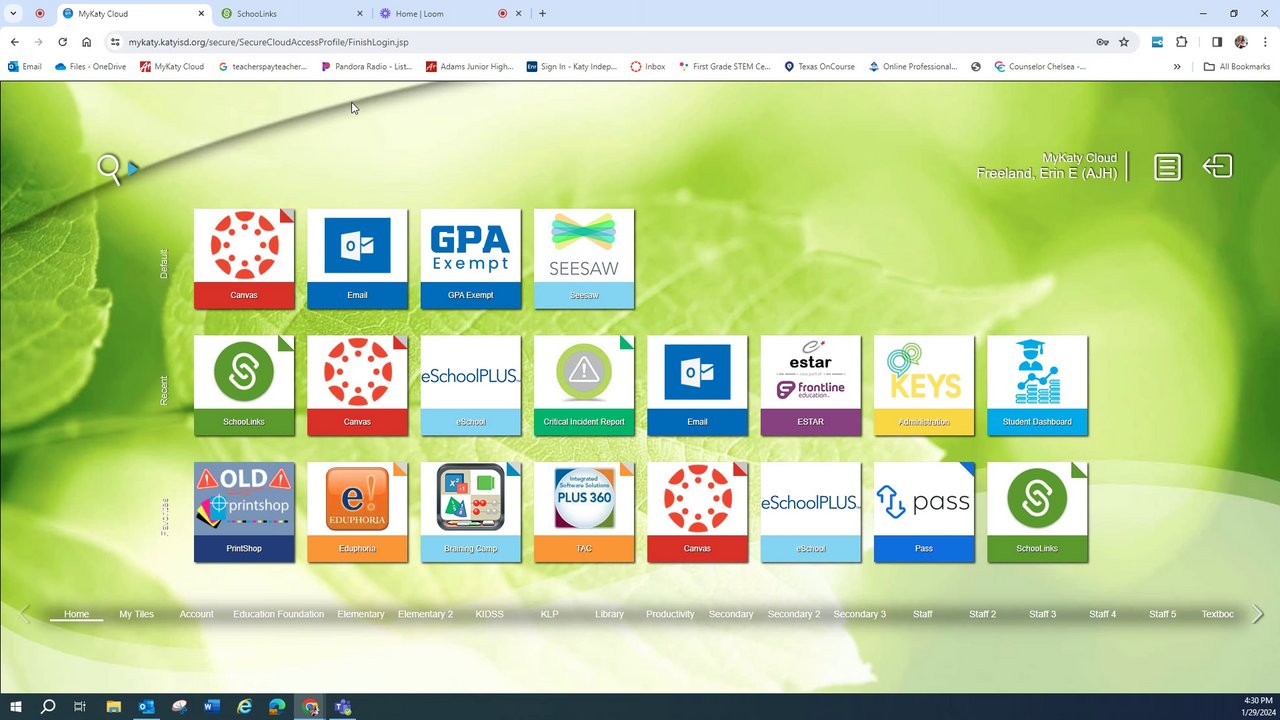1280x720 pixels.
Task: Switch to Education Foundation tab
Action: tap(279, 614)
